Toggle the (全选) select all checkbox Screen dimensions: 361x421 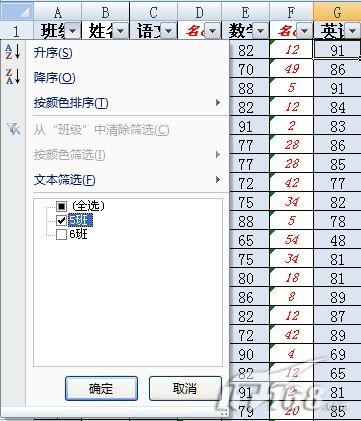(61, 206)
